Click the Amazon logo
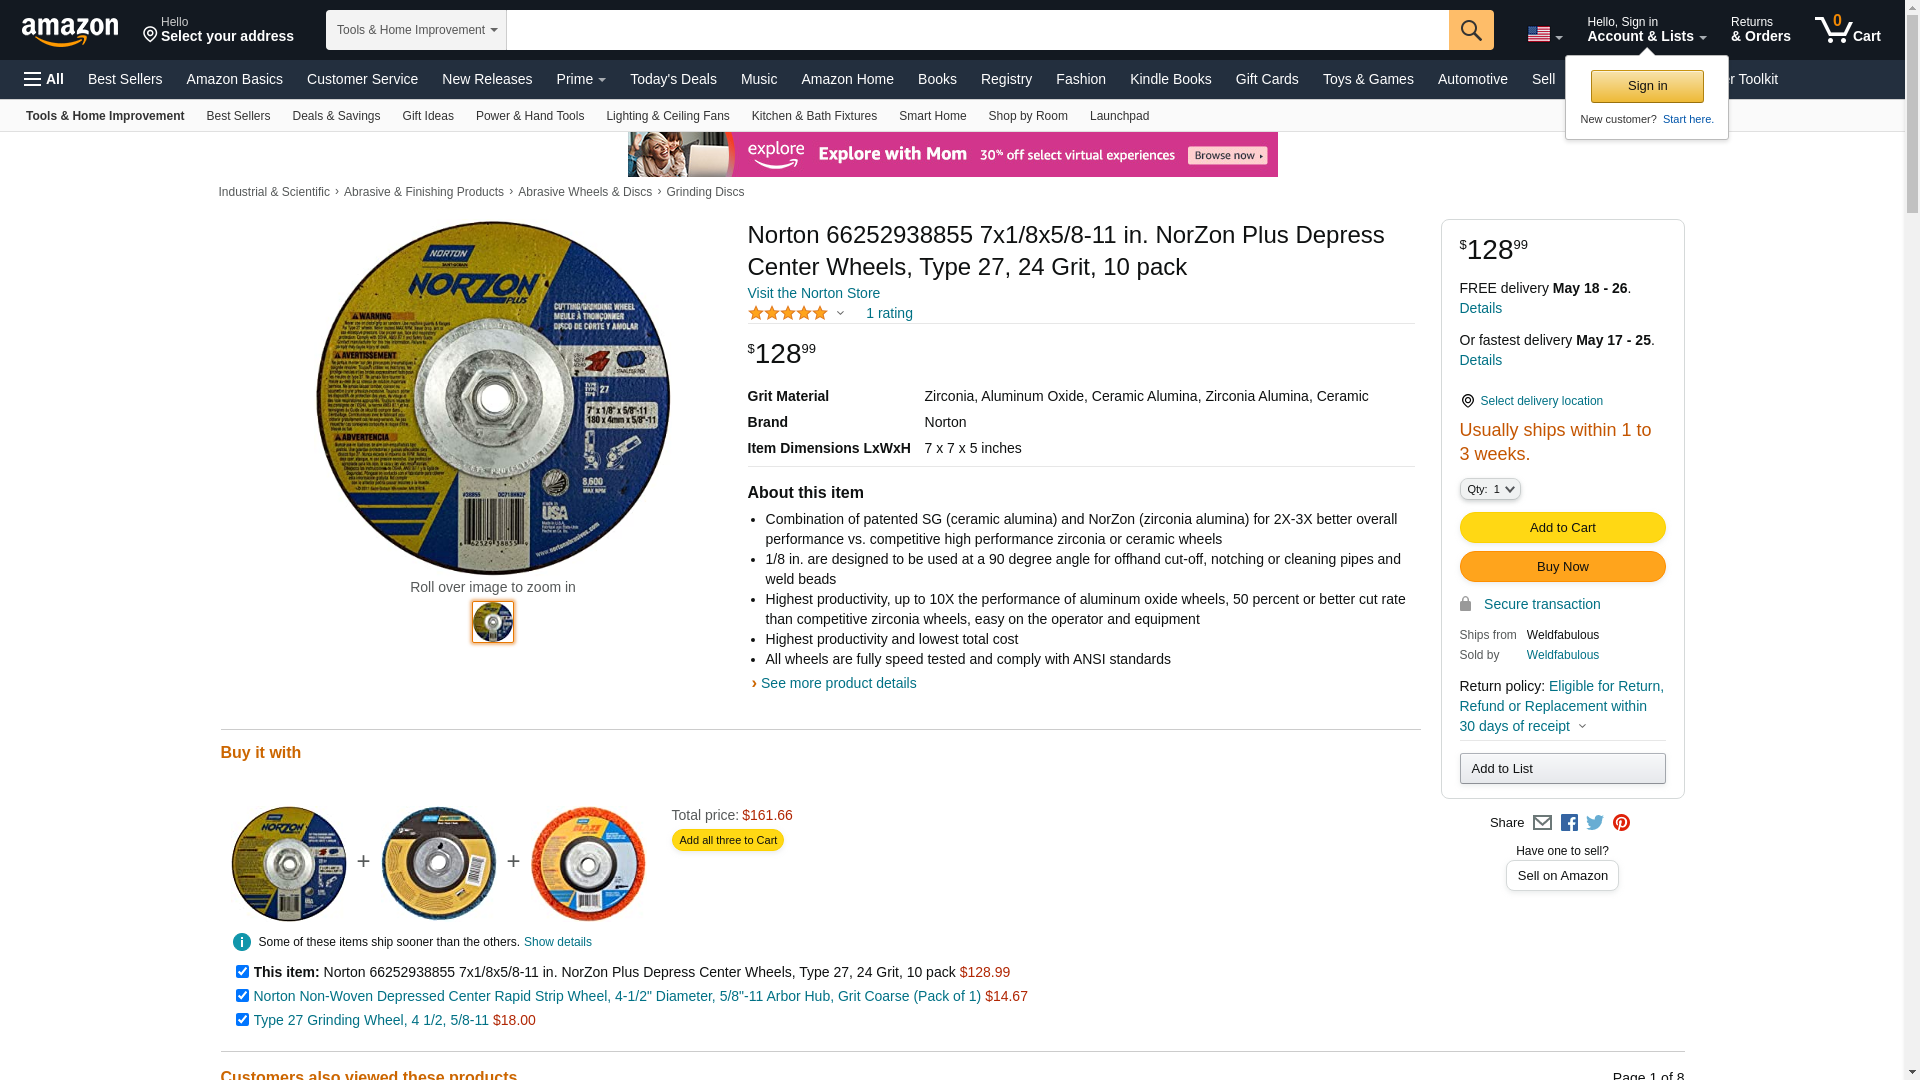 pos(70,31)
